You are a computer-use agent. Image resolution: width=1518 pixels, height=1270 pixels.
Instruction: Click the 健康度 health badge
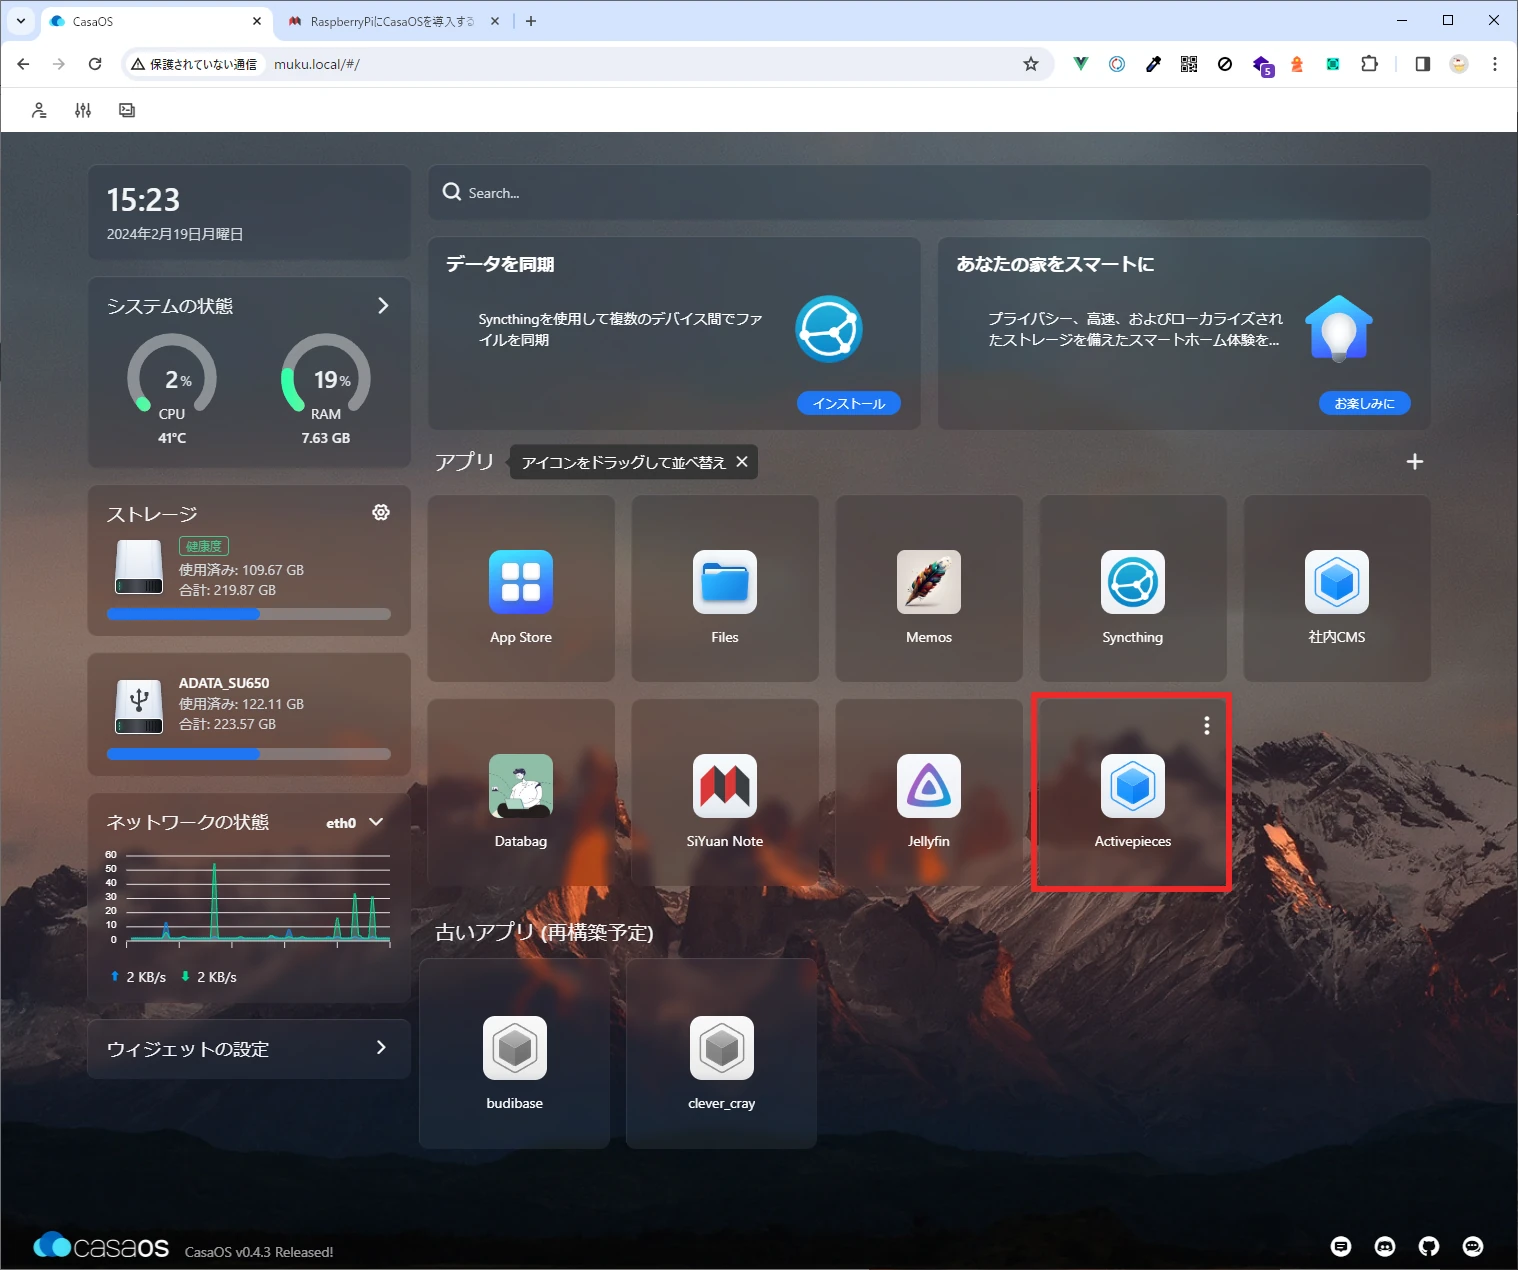204,546
